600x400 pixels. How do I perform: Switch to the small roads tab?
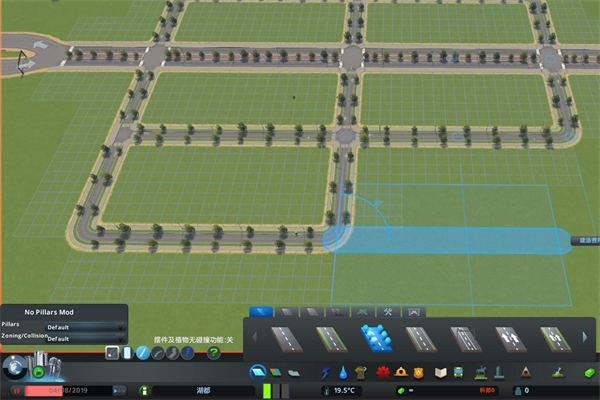tap(261, 312)
